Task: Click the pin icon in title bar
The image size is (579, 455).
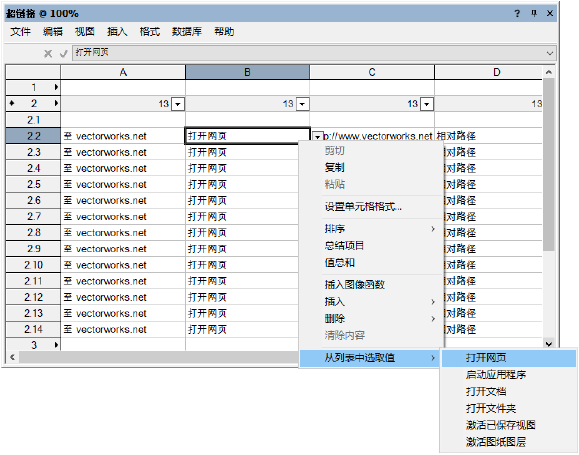Action: [x=534, y=14]
